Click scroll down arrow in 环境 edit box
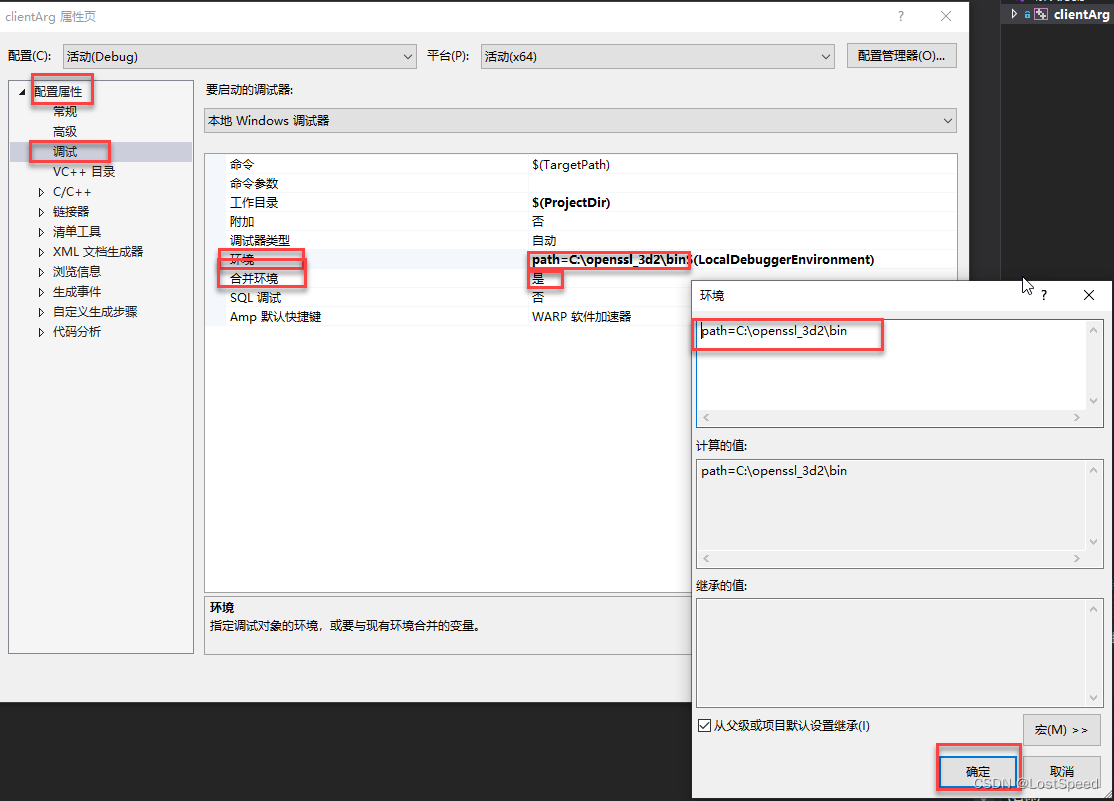 click(1093, 401)
